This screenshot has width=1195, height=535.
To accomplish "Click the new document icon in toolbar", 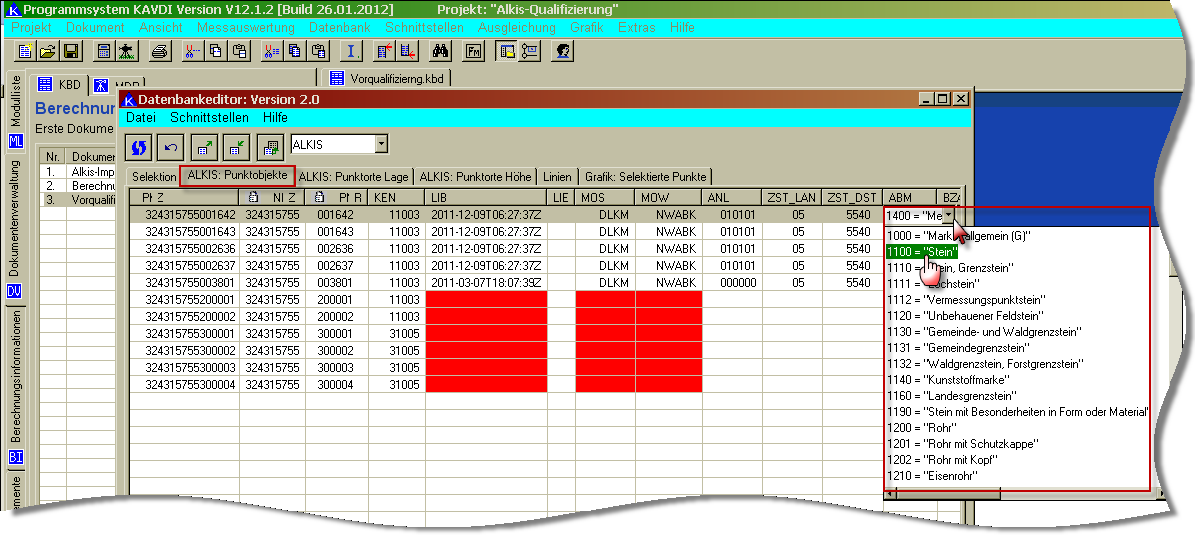I will [x=26, y=51].
